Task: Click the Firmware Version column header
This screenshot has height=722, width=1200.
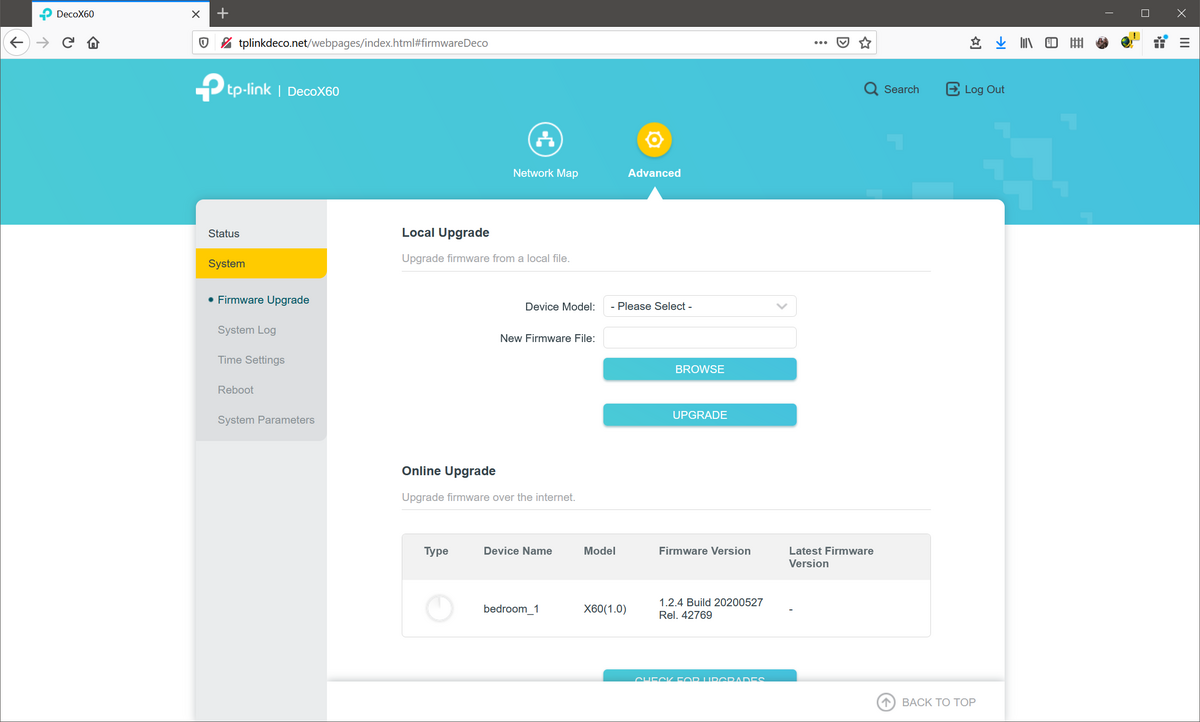Action: pyautogui.click(x=705, y=551)
